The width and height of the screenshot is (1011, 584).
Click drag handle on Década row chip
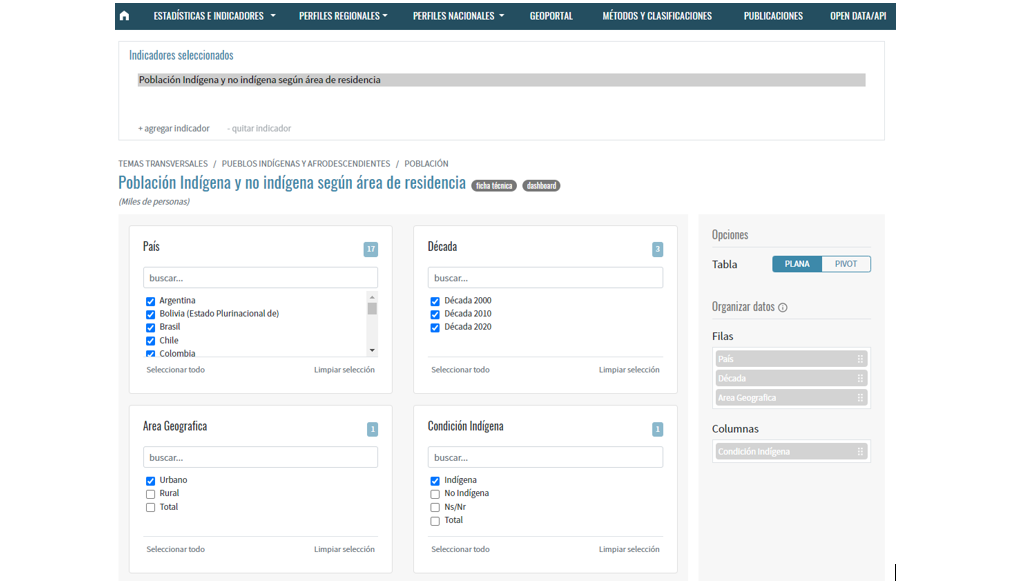(x=859, y=379)
